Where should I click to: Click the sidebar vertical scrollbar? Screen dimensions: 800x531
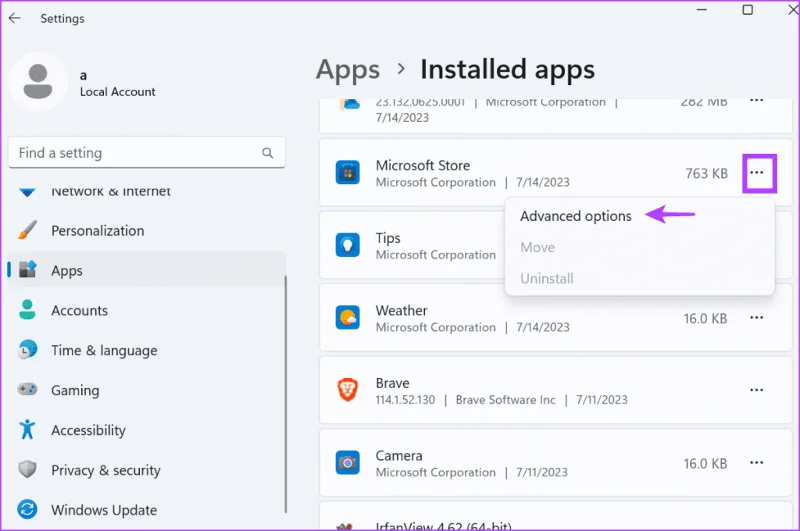coord(286,394)
